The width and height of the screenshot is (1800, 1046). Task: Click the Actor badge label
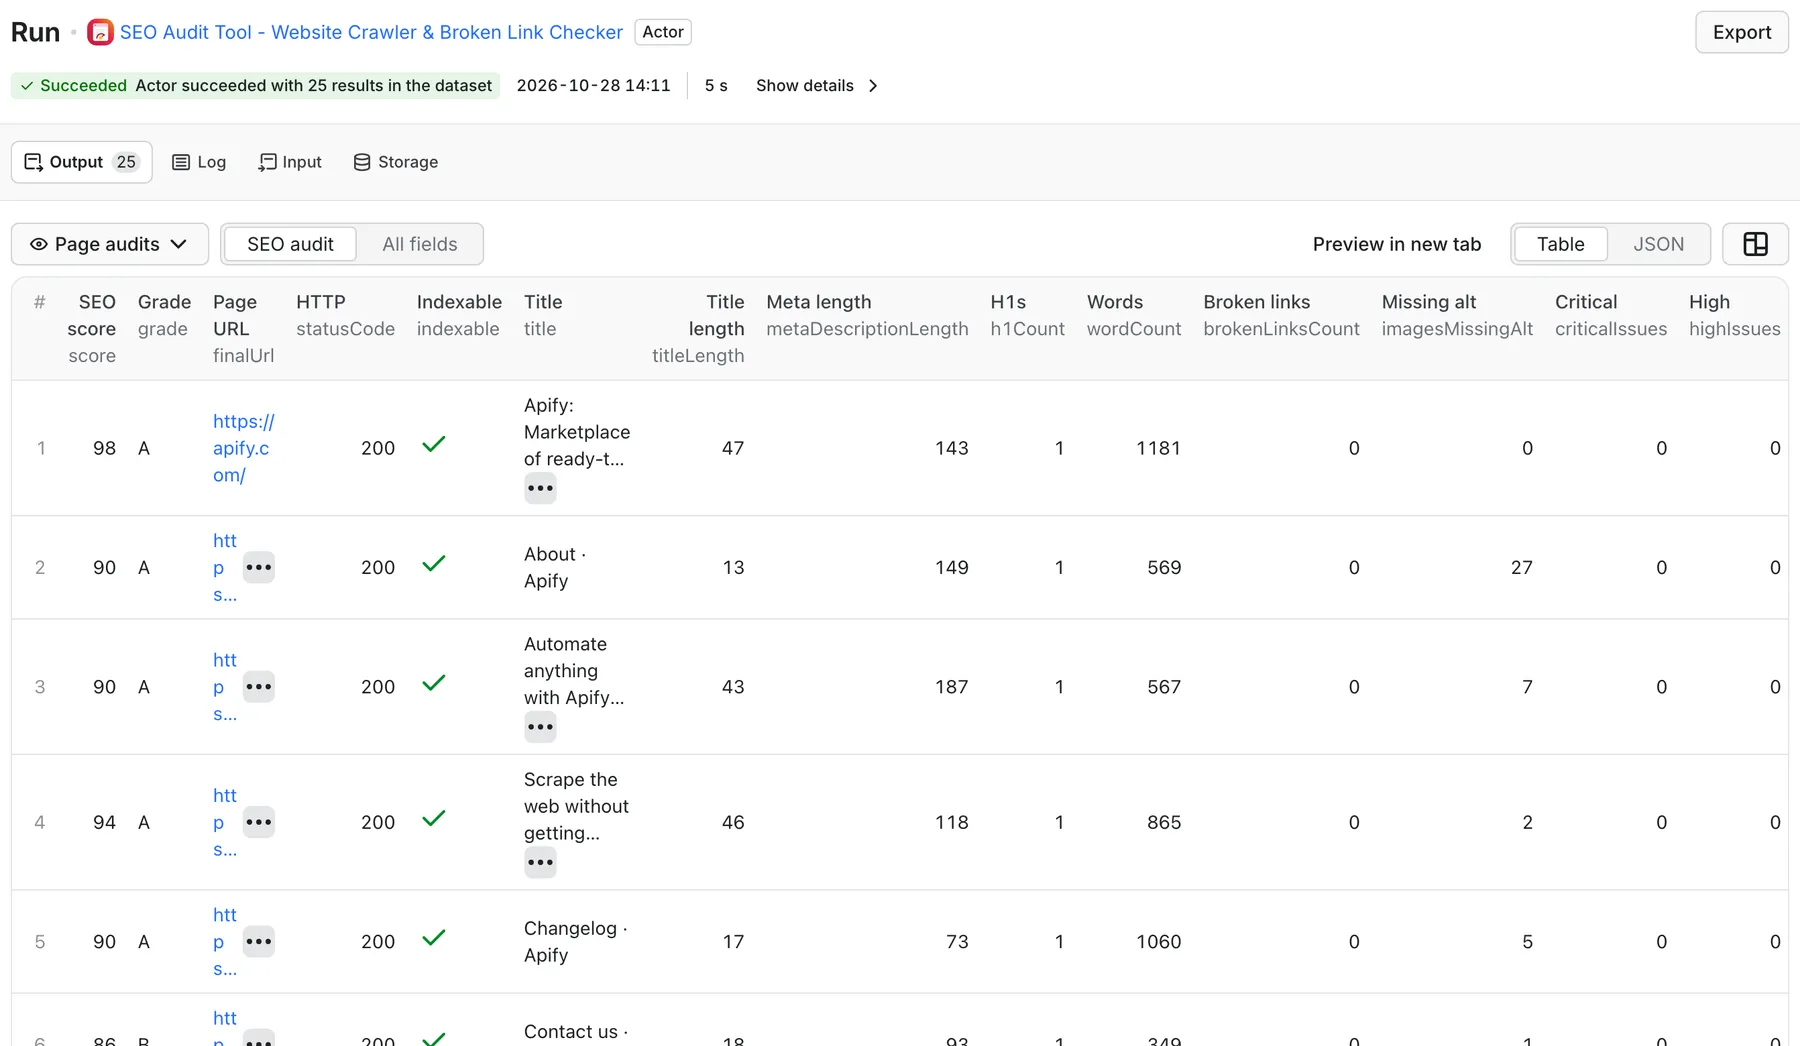coord(663,32)
